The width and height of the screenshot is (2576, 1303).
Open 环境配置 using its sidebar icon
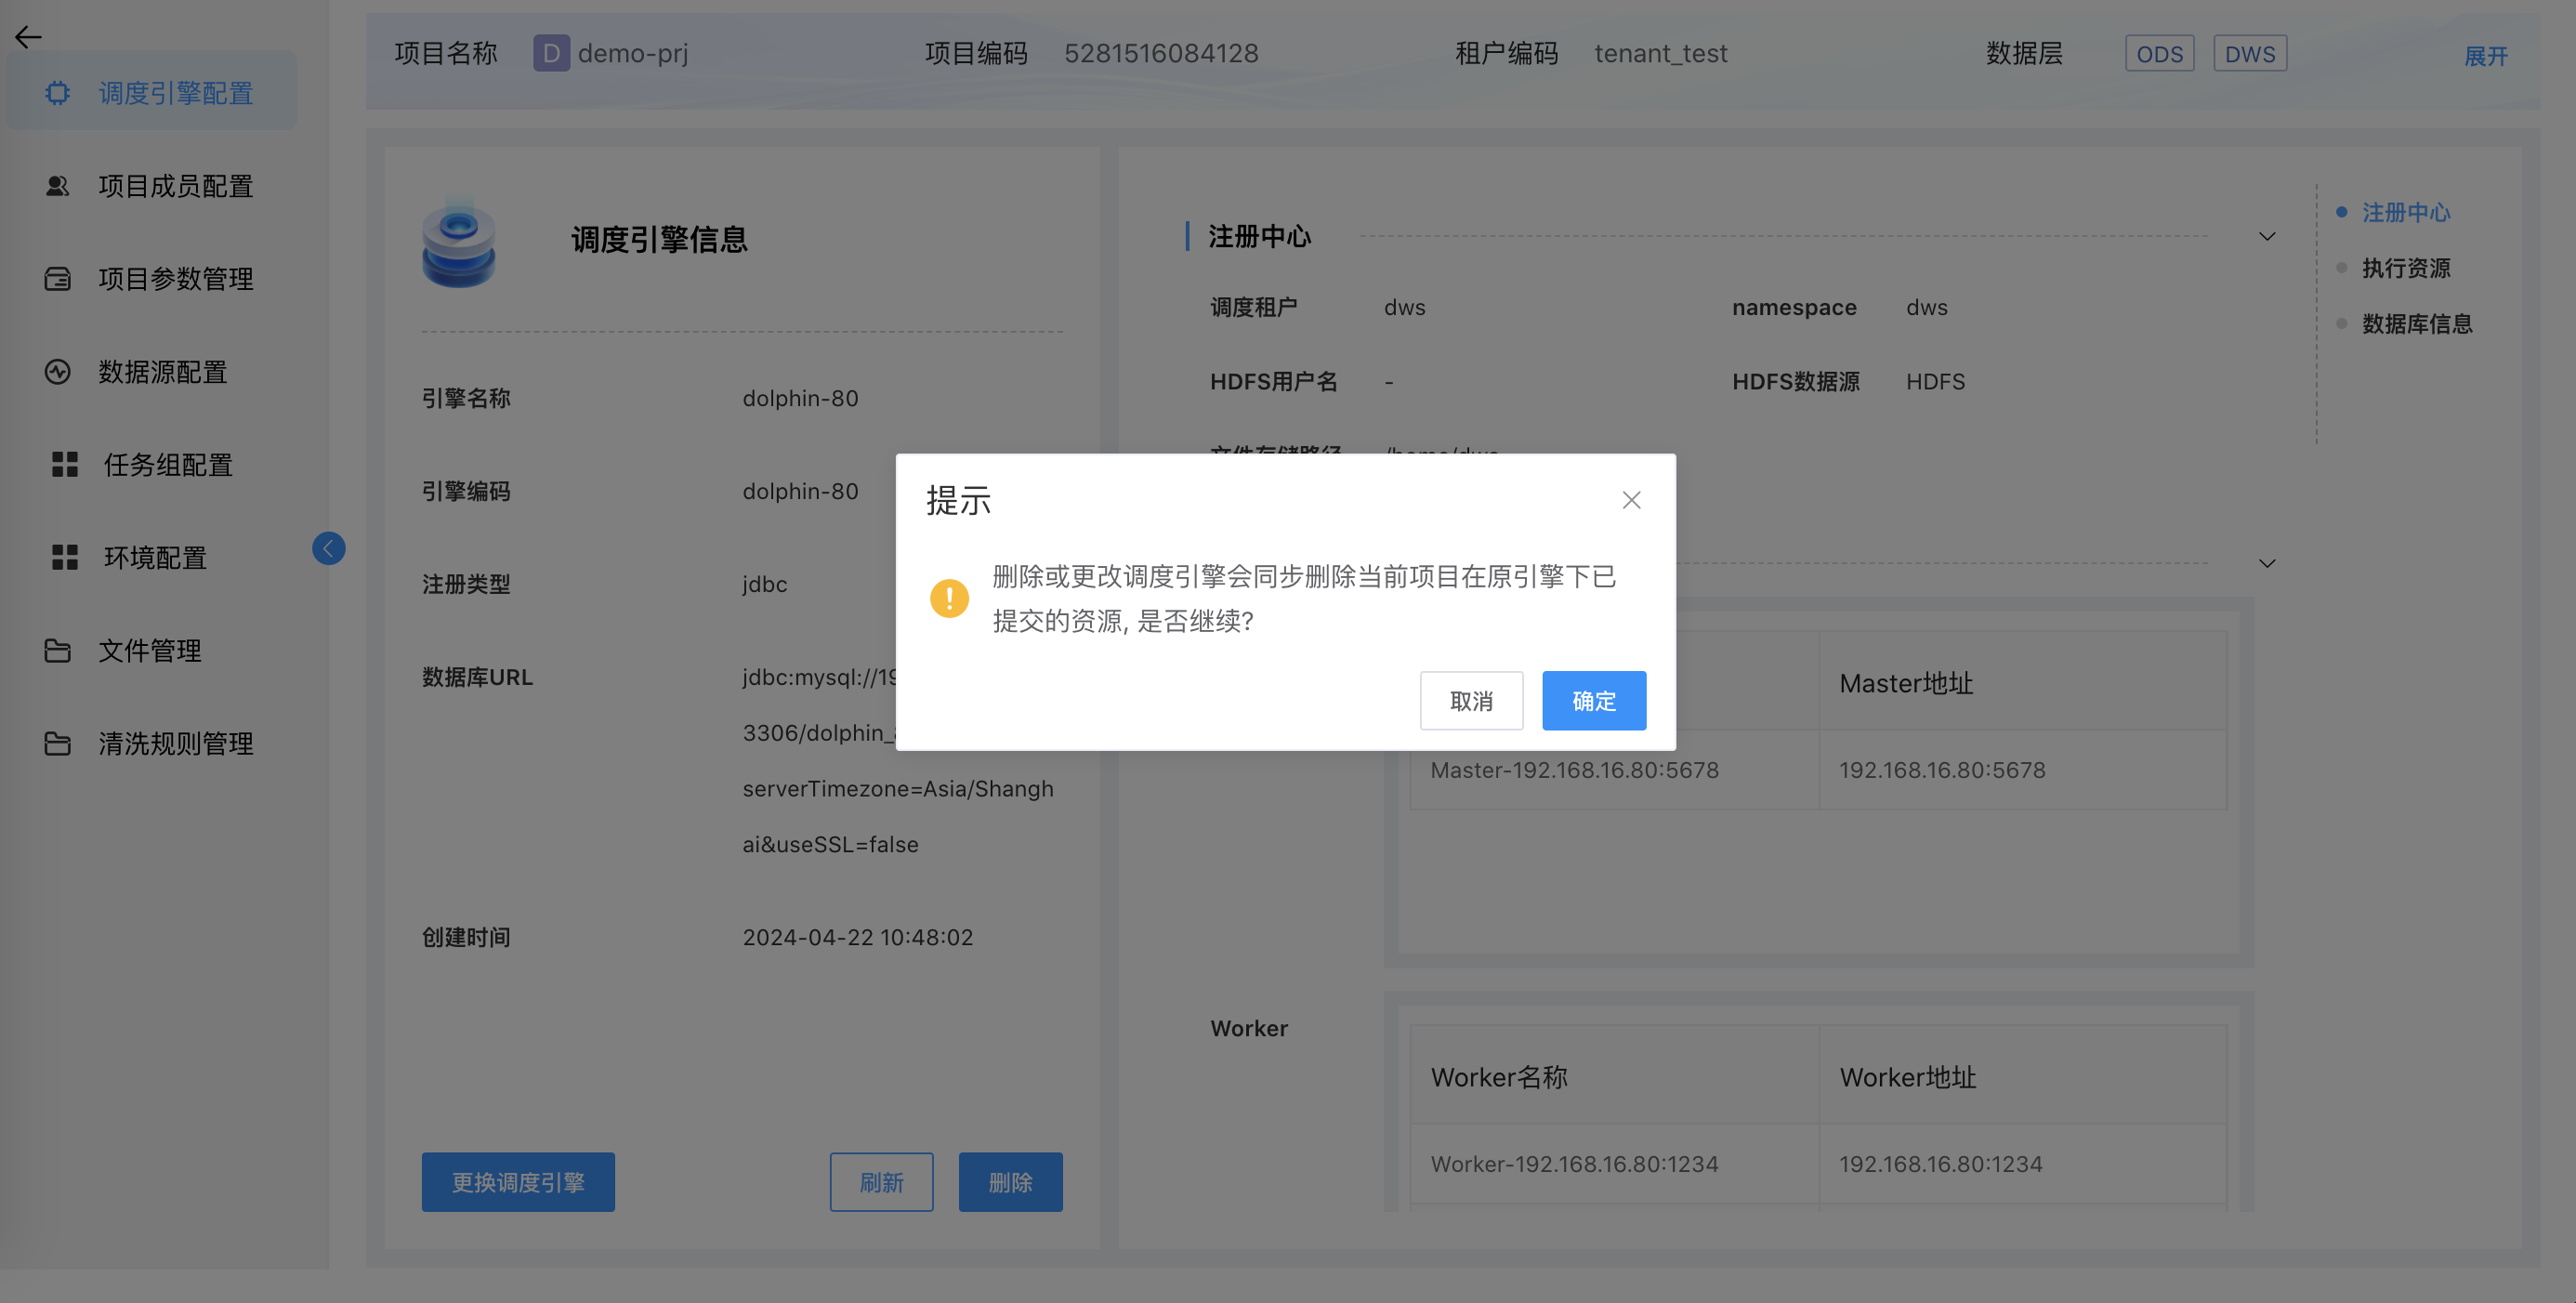point(64,557)
